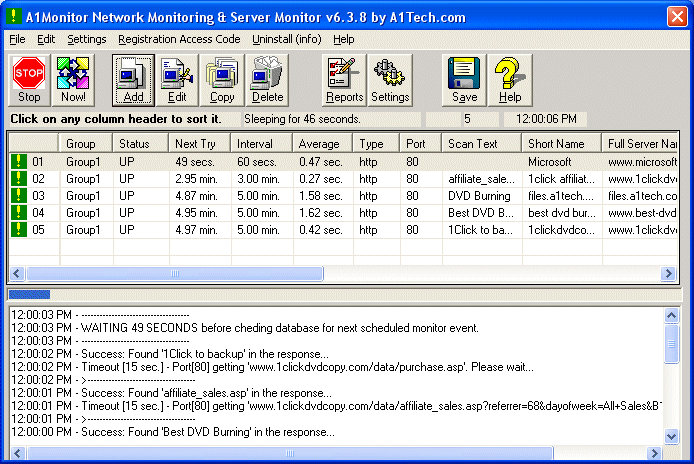Select the '1click affiliat...' short name cell
The image size is (694, 464).
[x=561, y=179]
